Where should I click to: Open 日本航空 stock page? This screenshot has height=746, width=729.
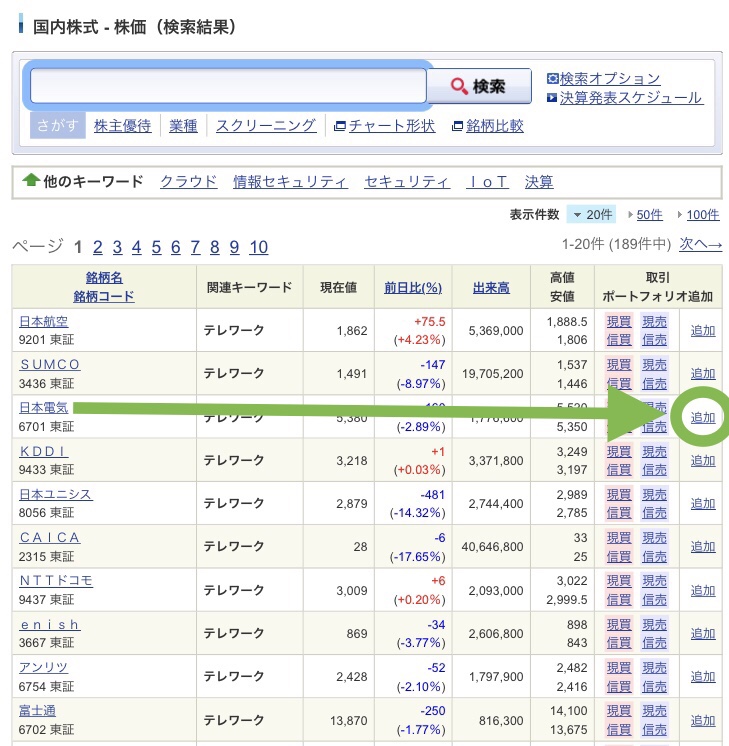click(43, 322)
